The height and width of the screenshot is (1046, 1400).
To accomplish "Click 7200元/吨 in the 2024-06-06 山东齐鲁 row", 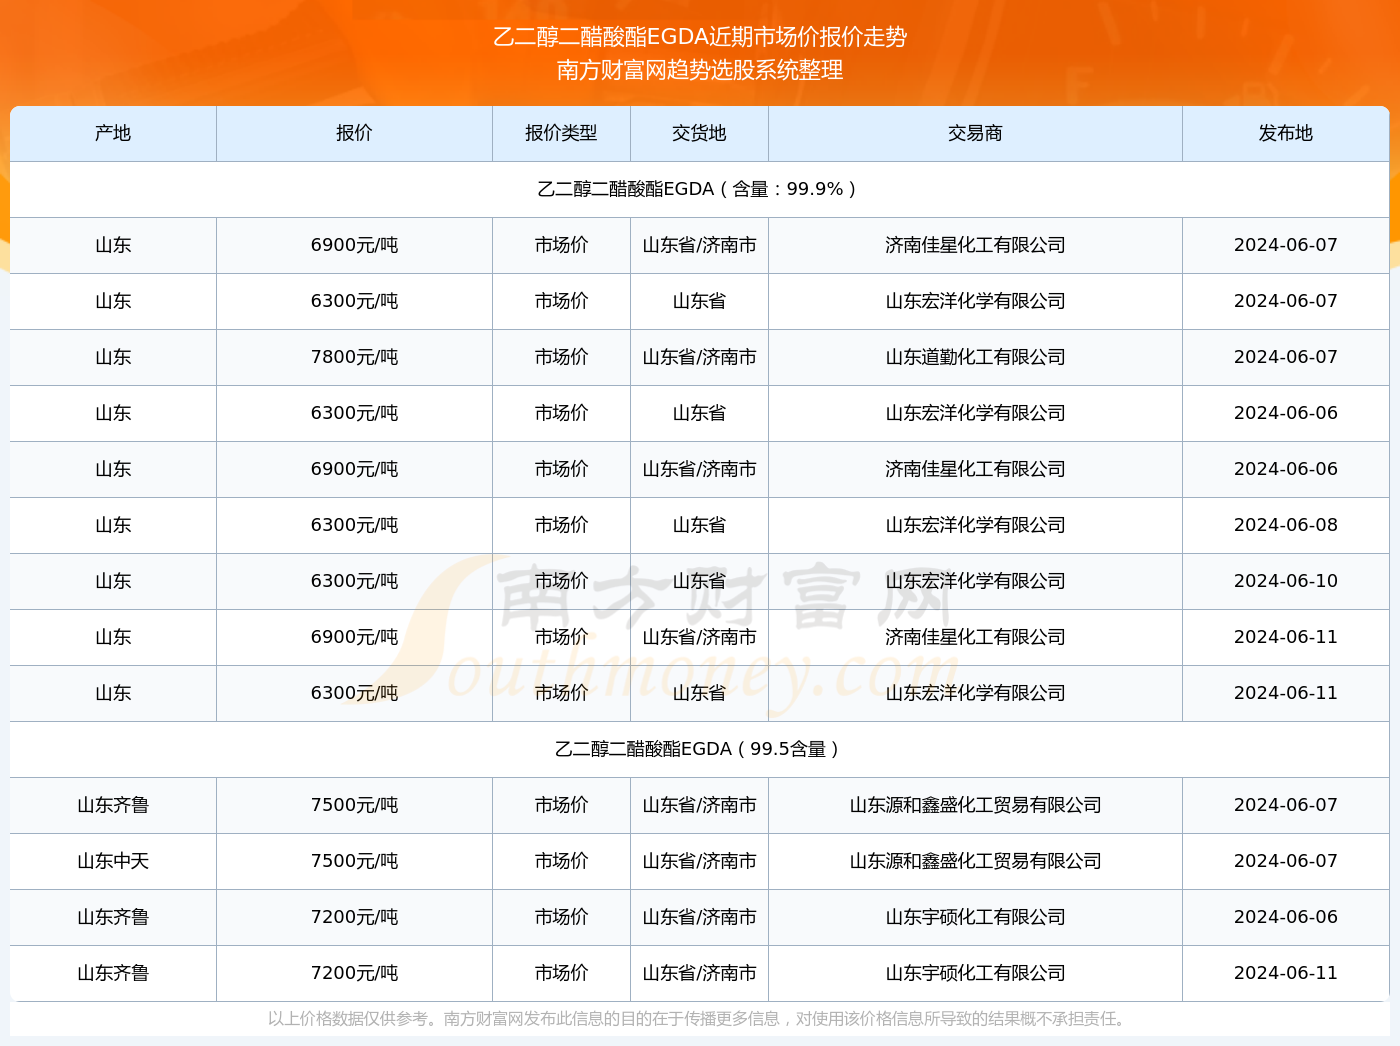I will point(354,917).
